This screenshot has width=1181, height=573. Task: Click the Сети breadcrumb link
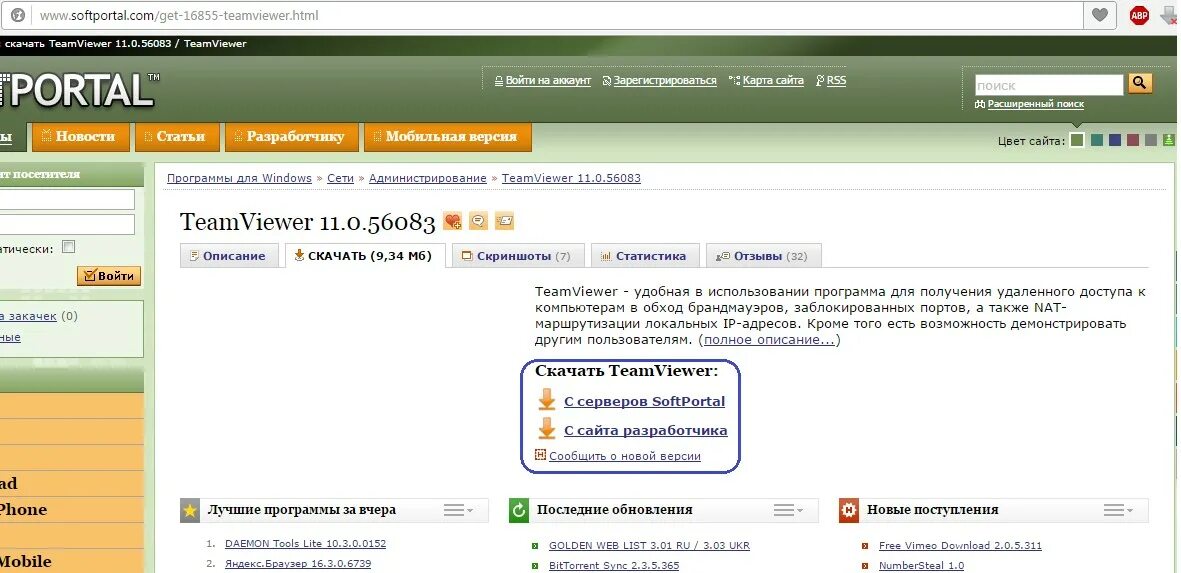coord(340,178)
